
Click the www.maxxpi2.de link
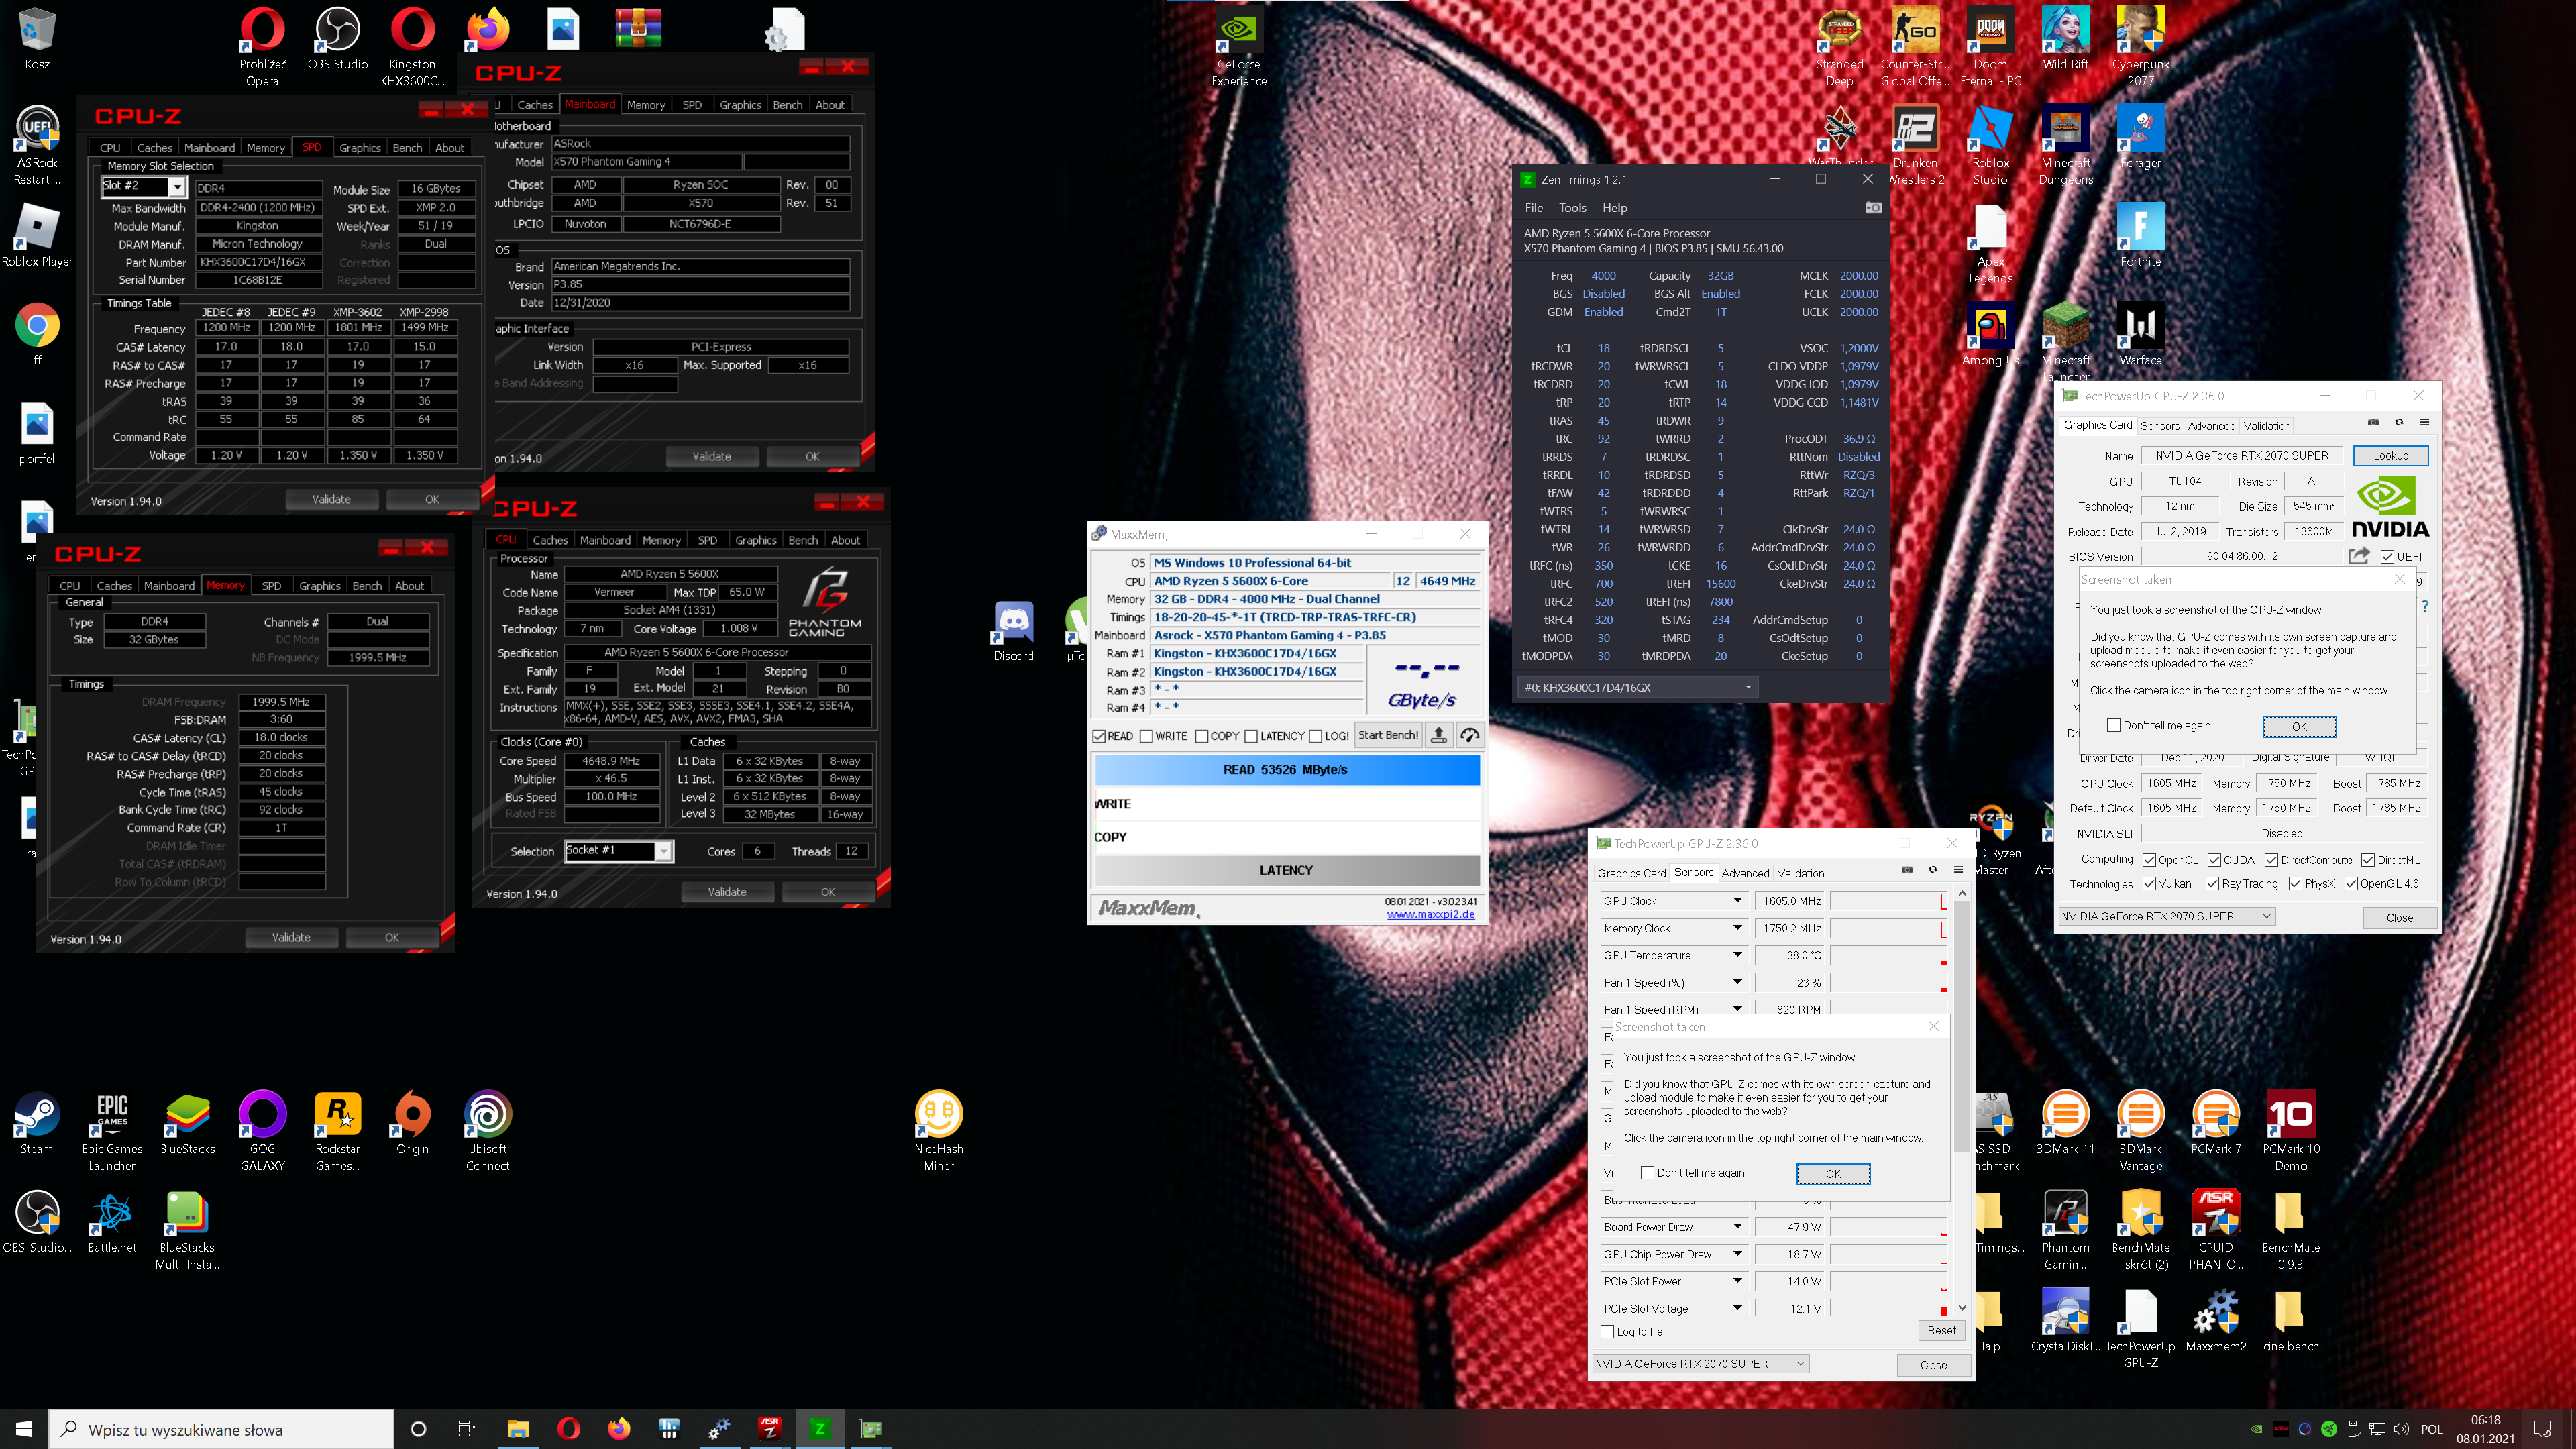tap(1430, 914)
